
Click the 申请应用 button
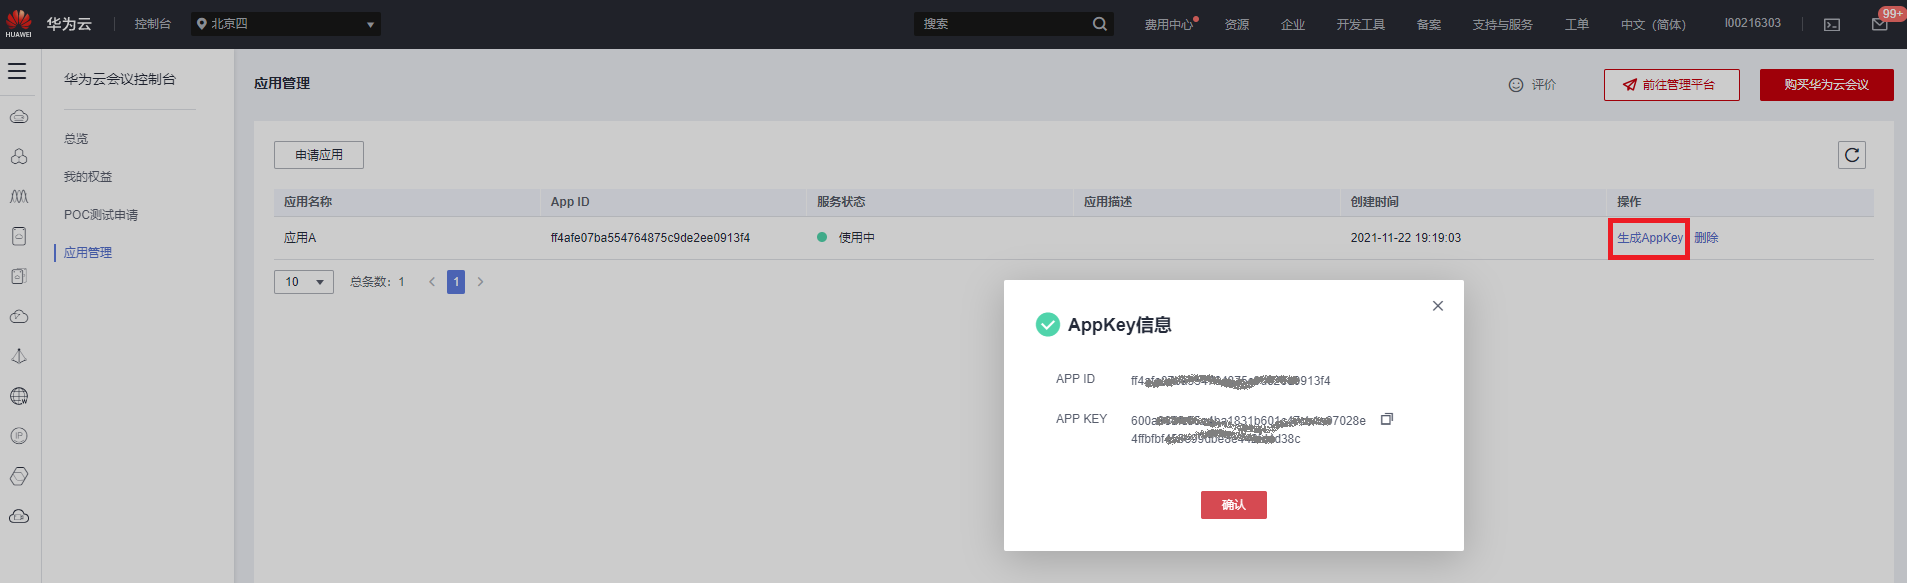tap(319, 155)
